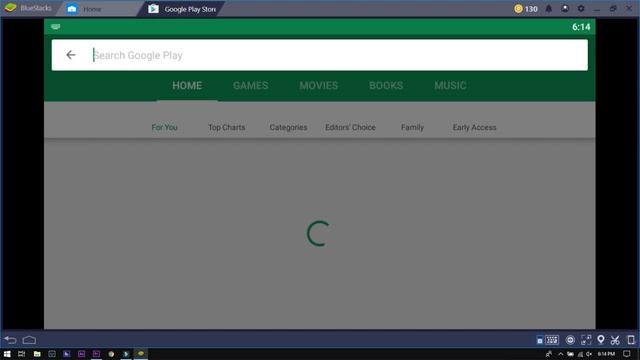Click the taskbar clock showing 6:14 PM
Image resolution: width=640 pixels, height=360 pixels.
pos(606,354)
